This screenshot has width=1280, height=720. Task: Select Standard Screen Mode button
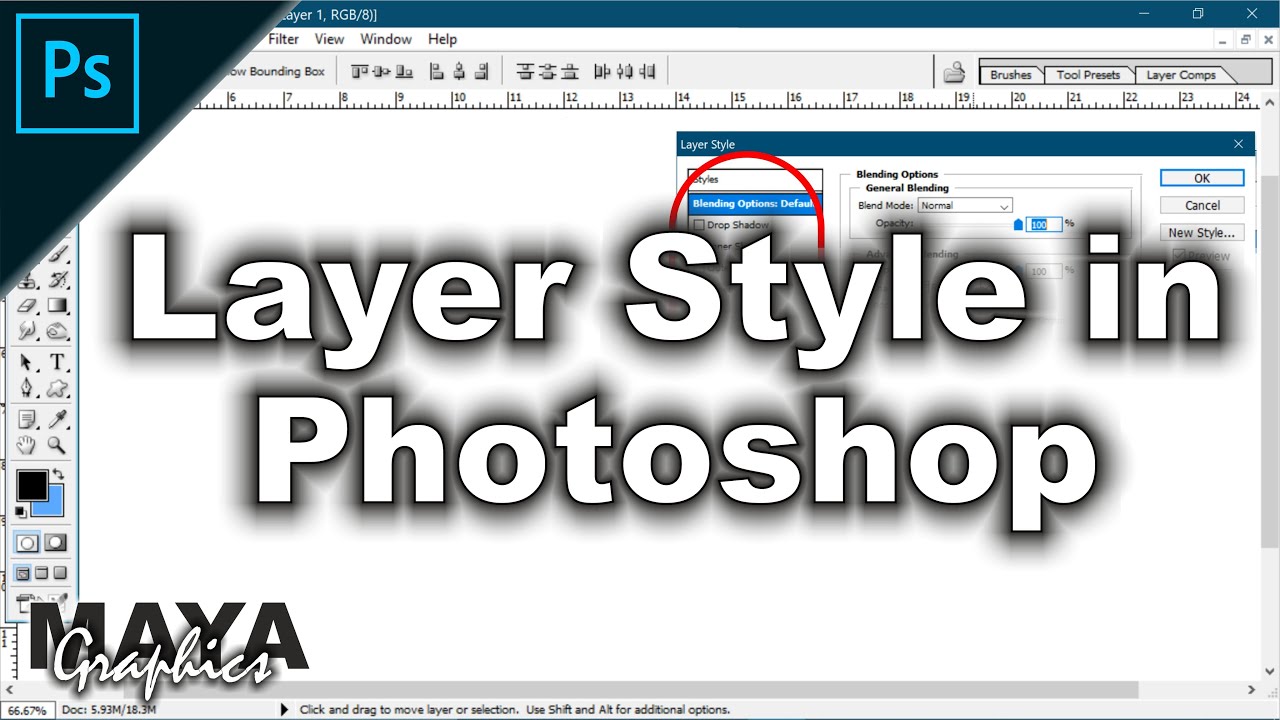point(22,573)
